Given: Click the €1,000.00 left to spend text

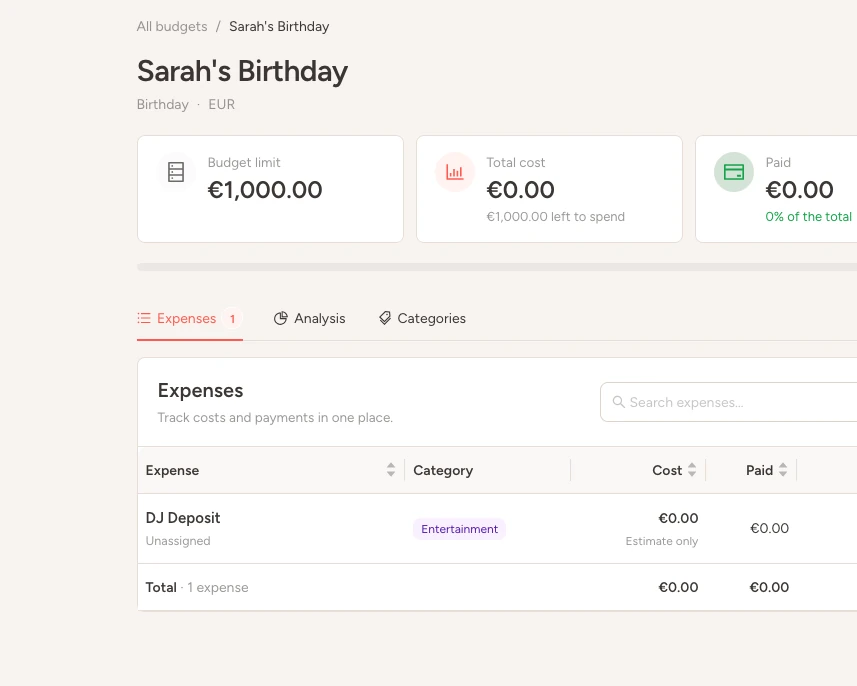Looking at the screenshot, I should click(556, 216).
